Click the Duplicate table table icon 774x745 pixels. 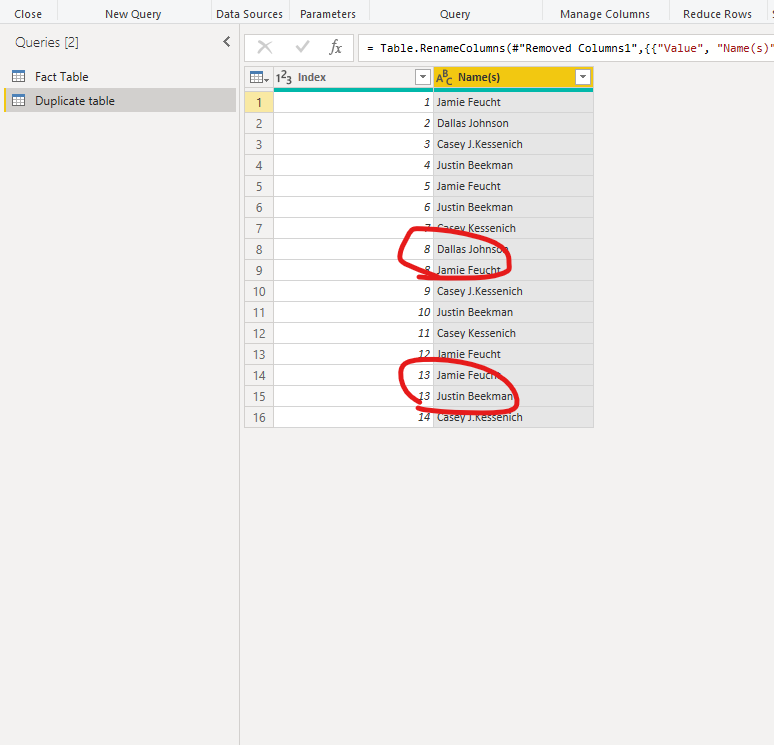19,101
